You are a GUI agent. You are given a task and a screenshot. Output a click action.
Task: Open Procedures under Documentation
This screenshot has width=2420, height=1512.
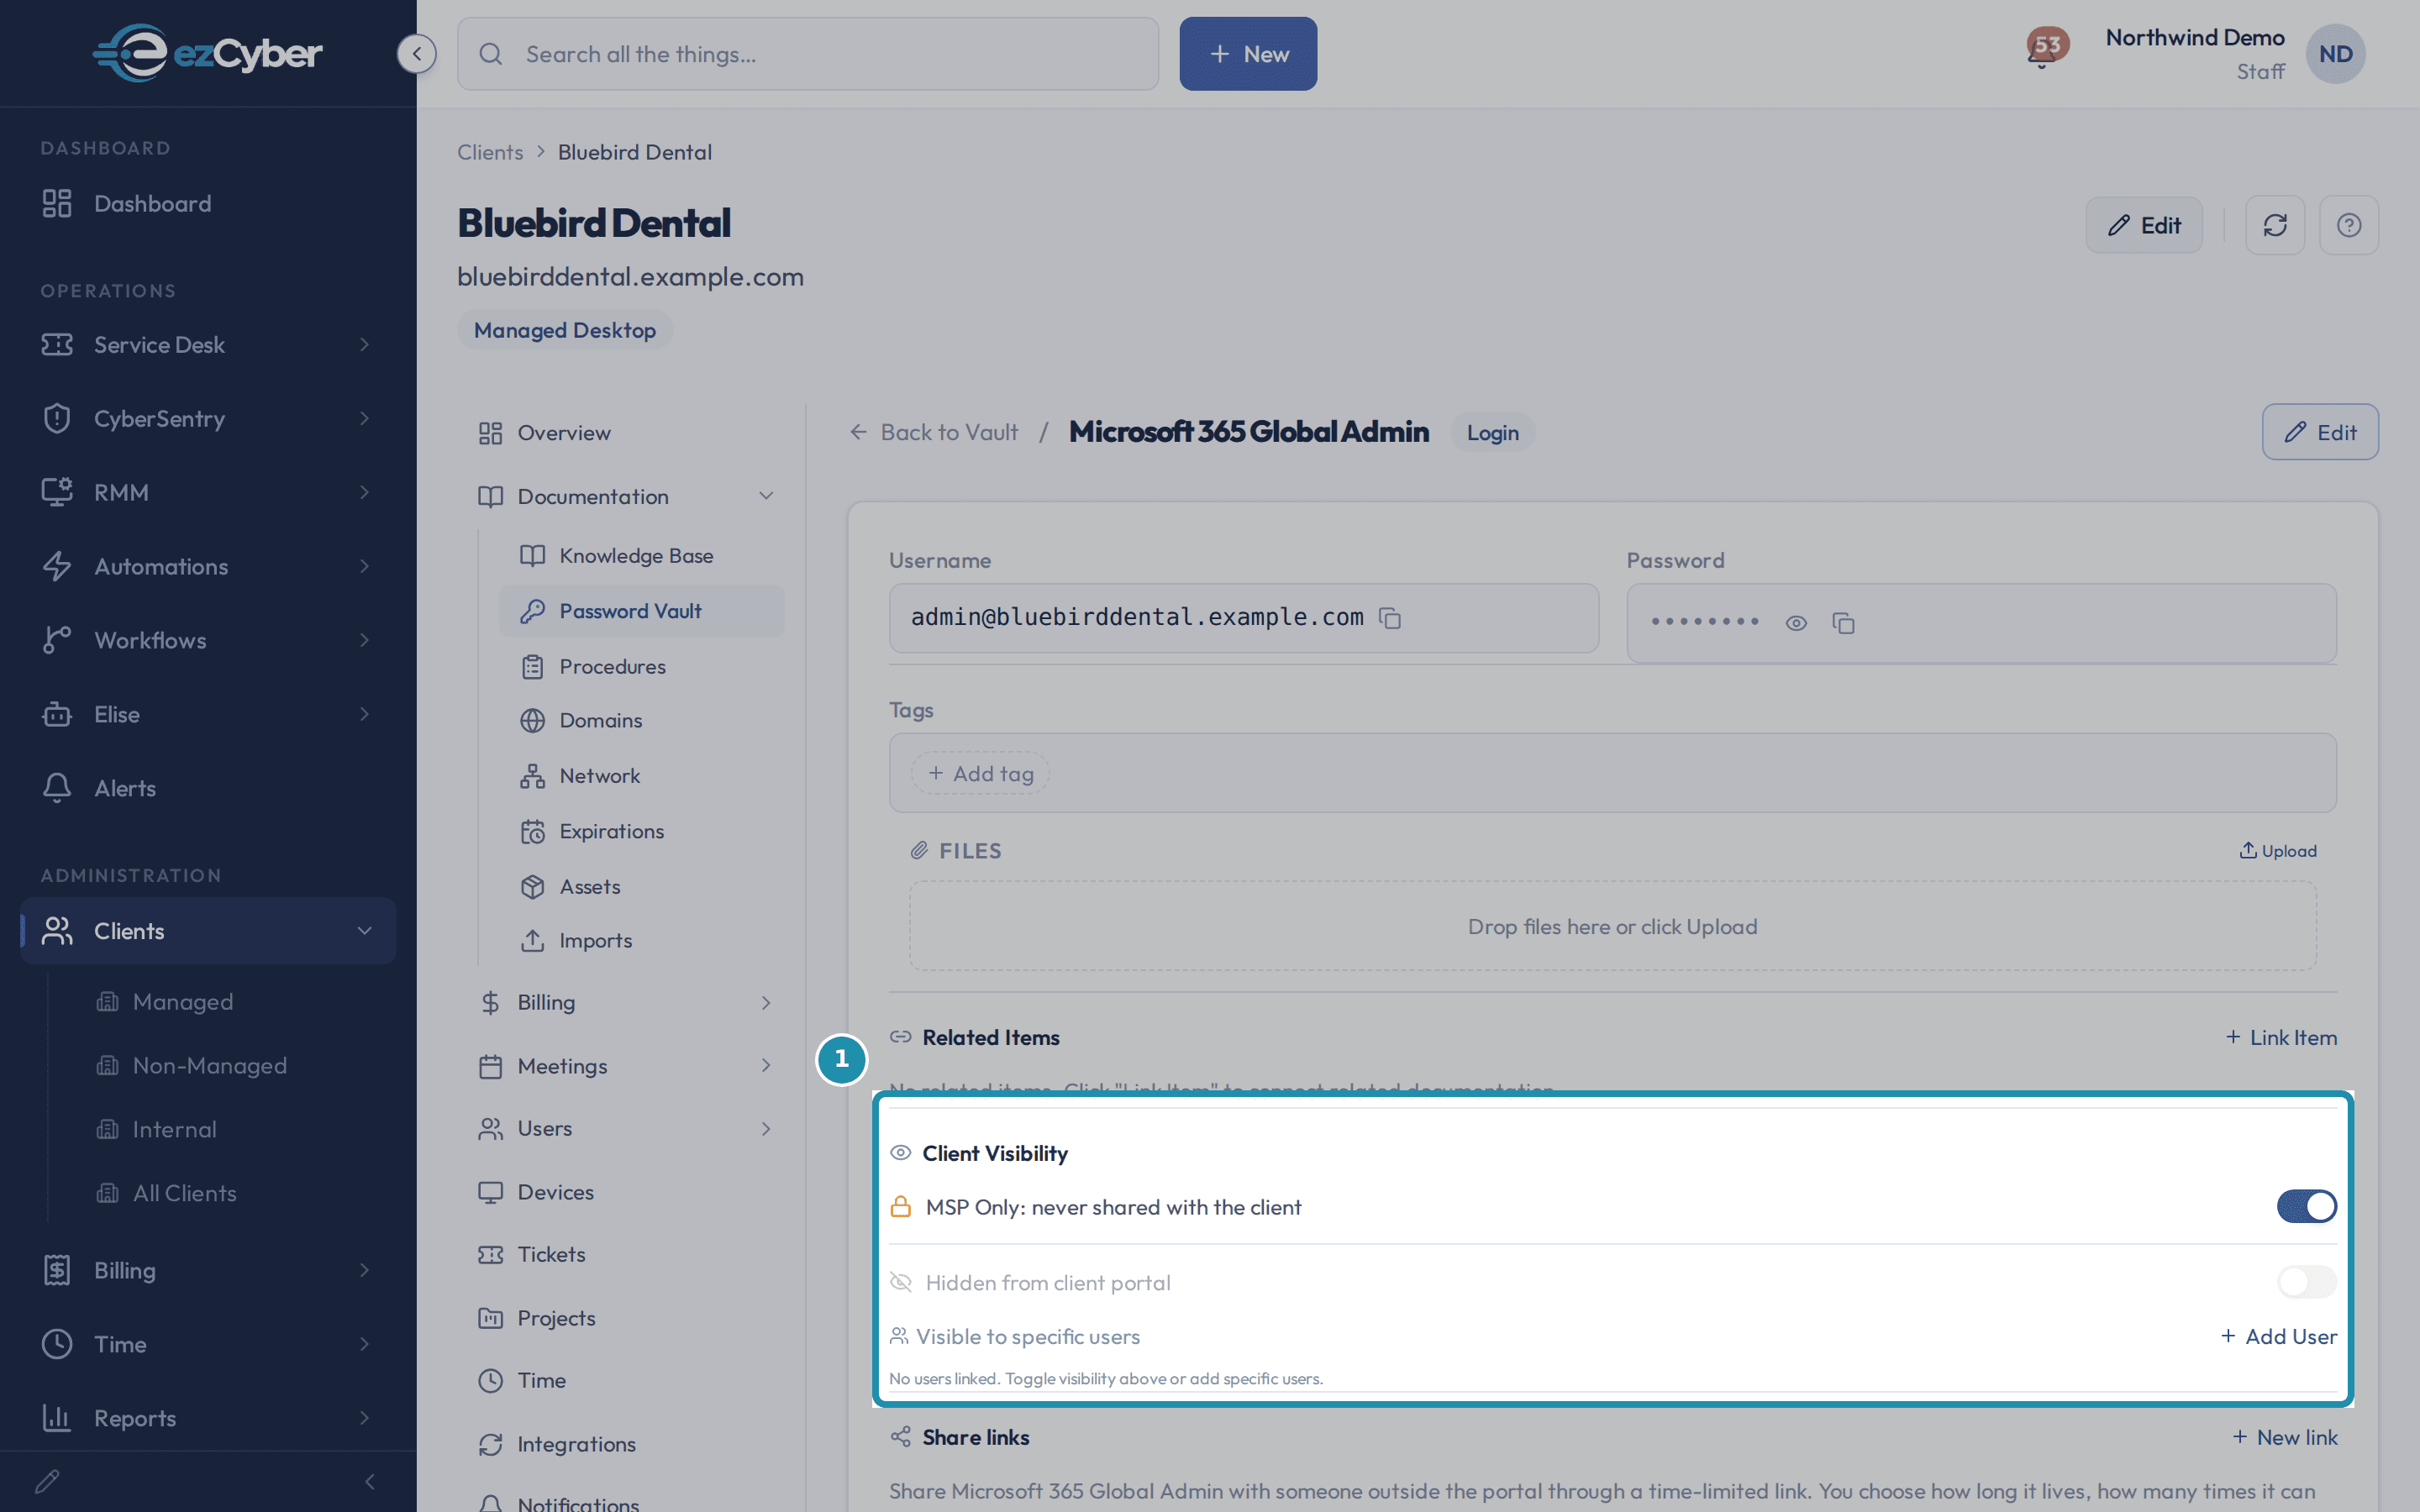[x=642, y=666]
